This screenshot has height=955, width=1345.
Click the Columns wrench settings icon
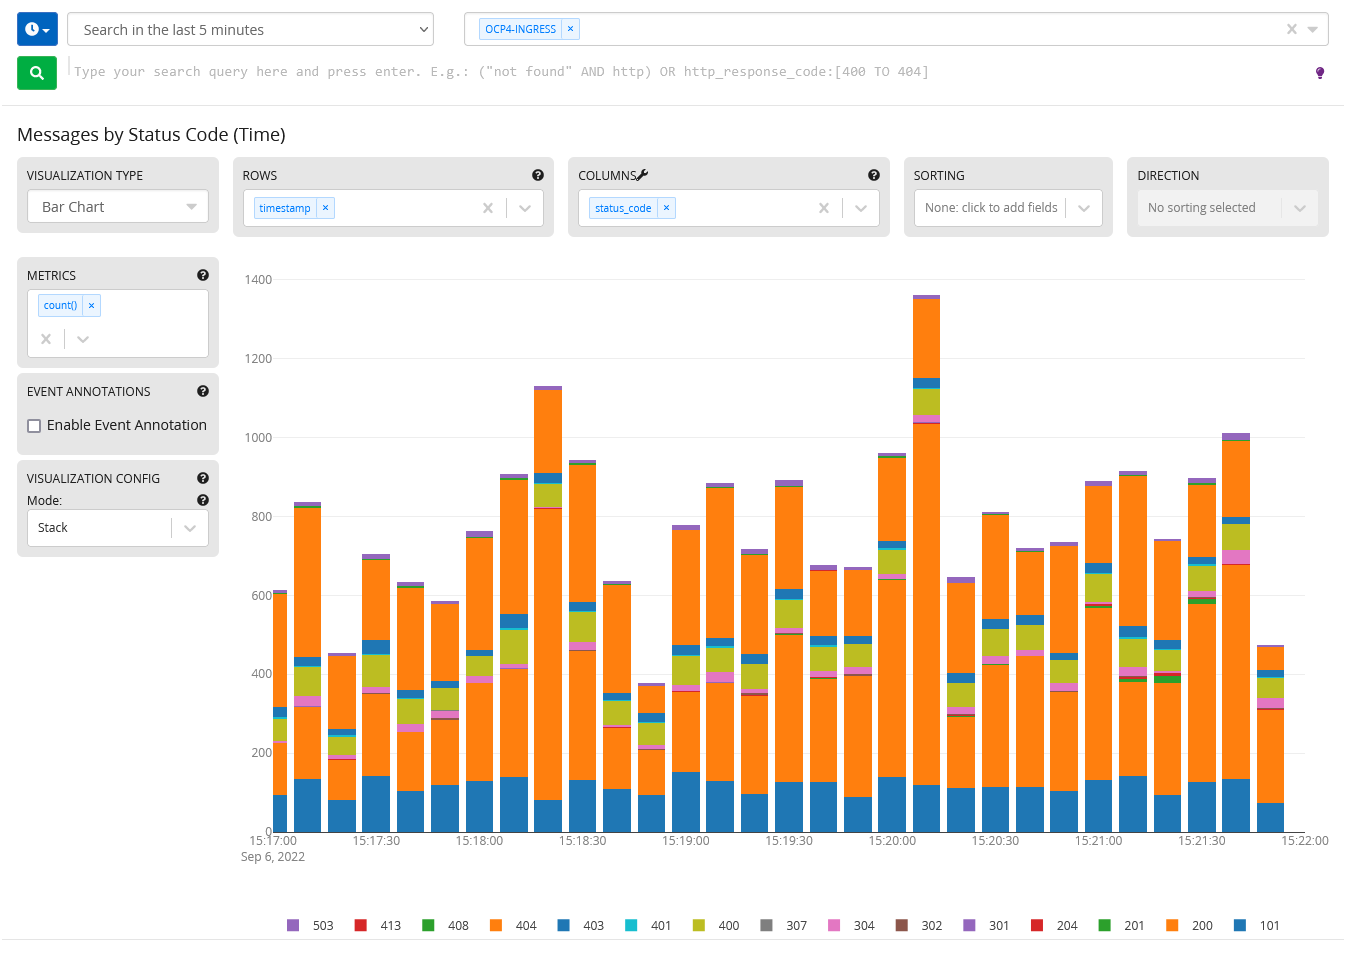(x=642, y=175)
